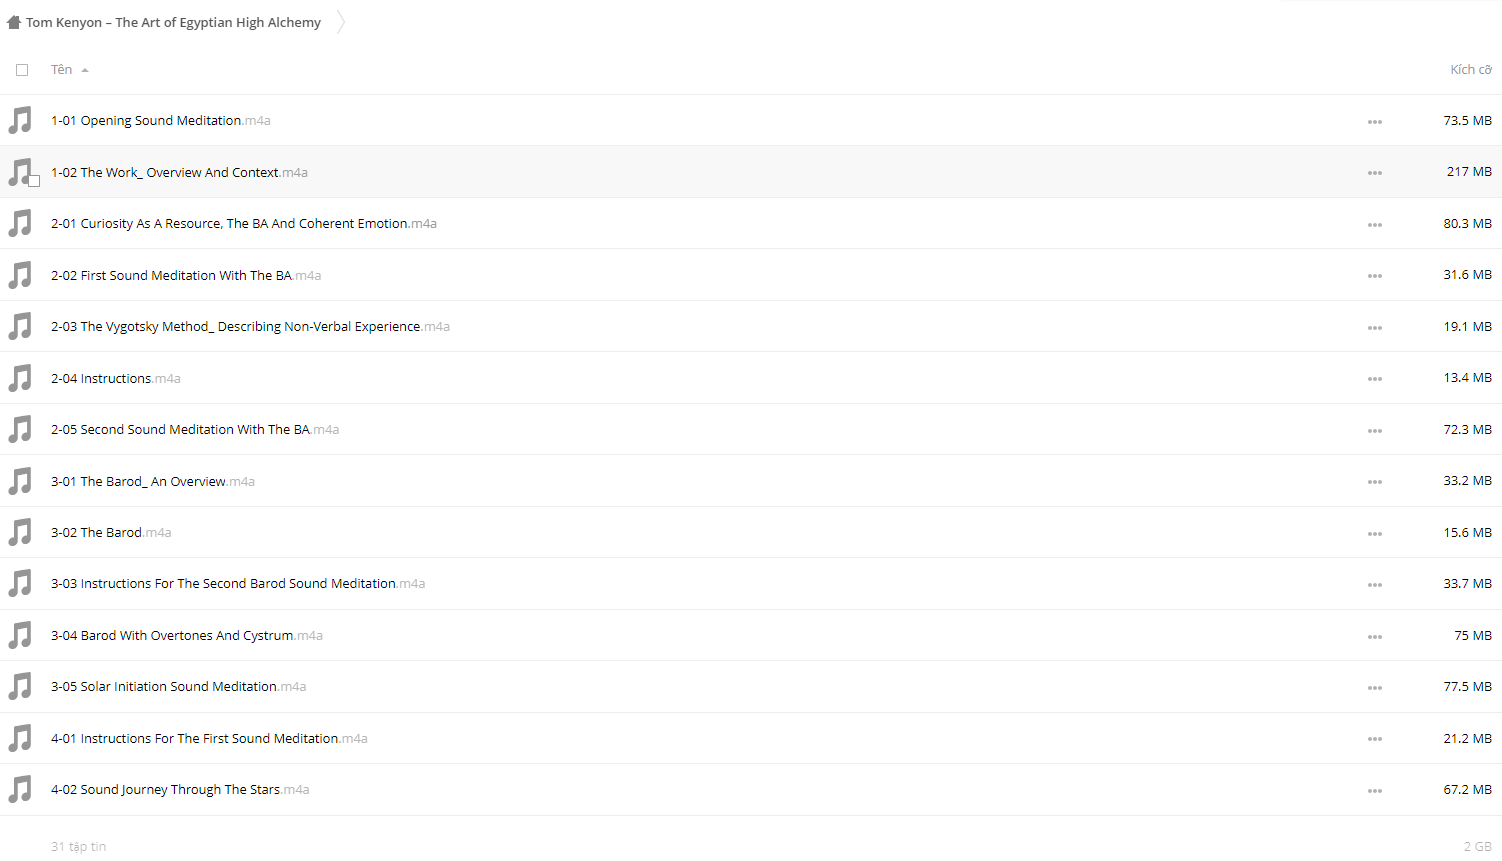Click music icon of 3-05 Solar Initiation
This screenshot has height=861, width=1502.
[x=20, y=686]
